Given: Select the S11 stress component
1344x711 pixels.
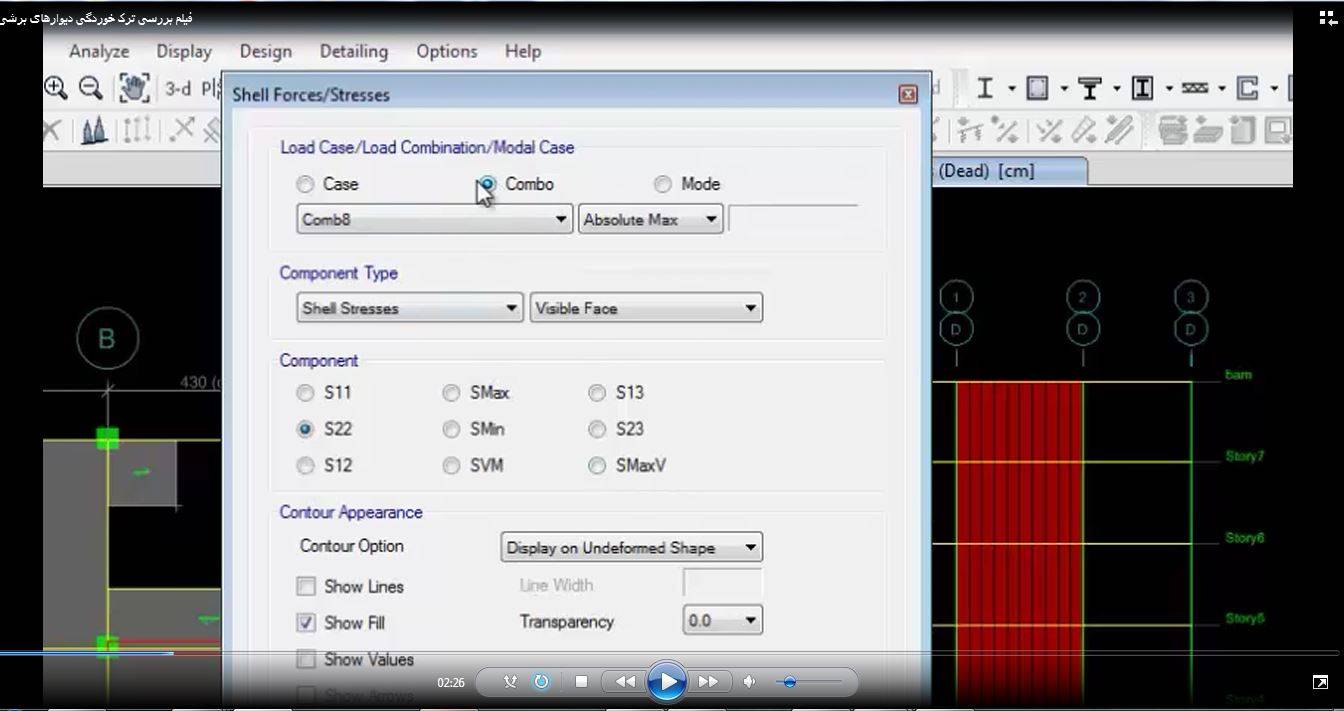Looking at the screenshot, I should 305,393.
